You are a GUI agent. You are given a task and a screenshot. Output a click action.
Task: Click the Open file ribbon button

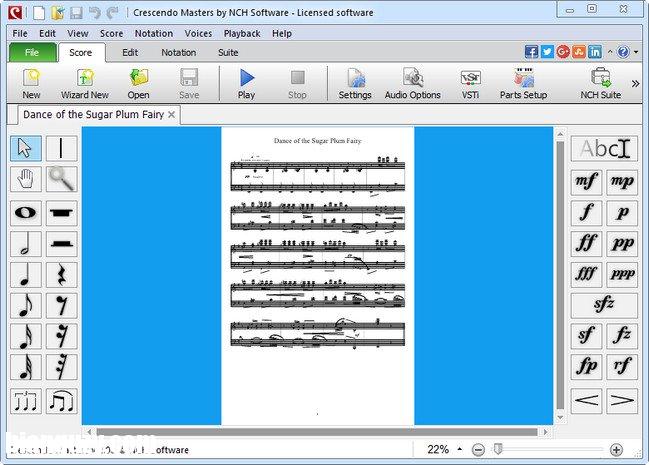point(138,84)
